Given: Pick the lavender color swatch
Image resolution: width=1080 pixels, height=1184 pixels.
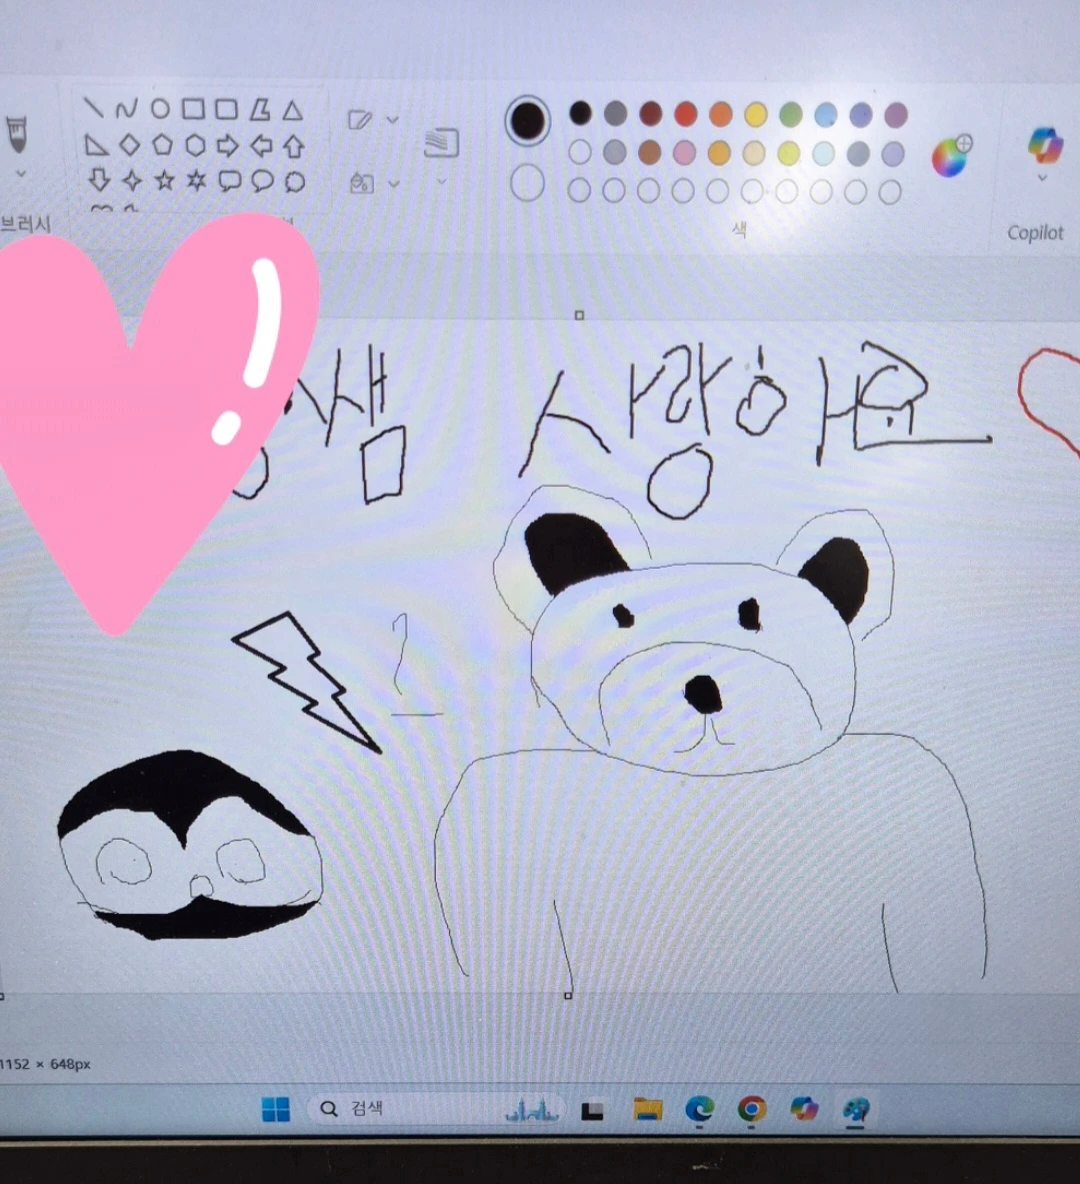Looking at the screenshot, I should click(893, 153).
